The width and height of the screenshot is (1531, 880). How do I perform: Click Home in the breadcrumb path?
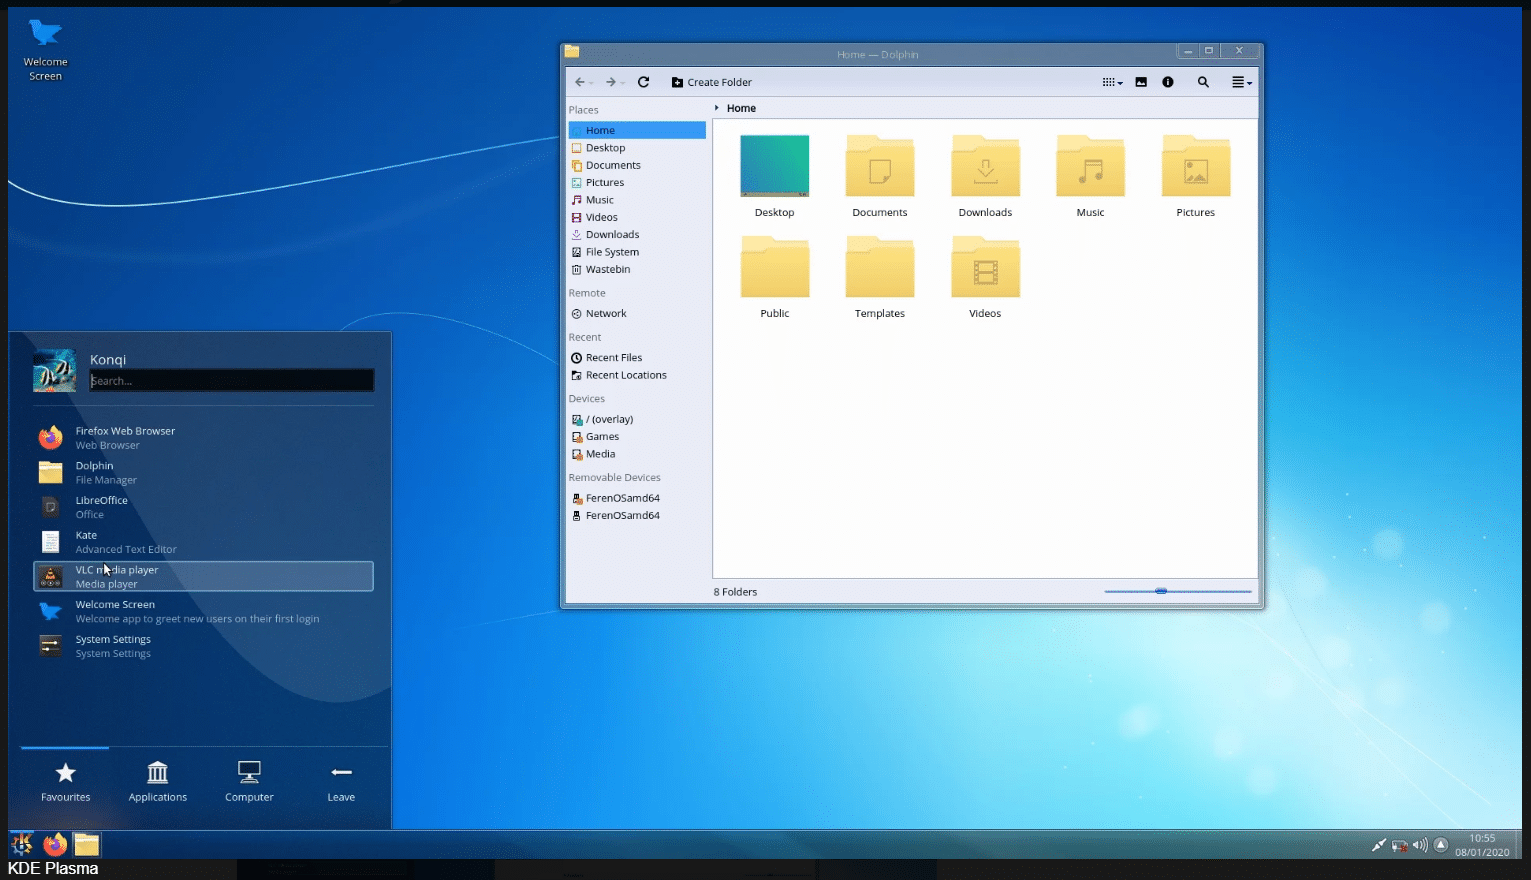tap(741, 108)
